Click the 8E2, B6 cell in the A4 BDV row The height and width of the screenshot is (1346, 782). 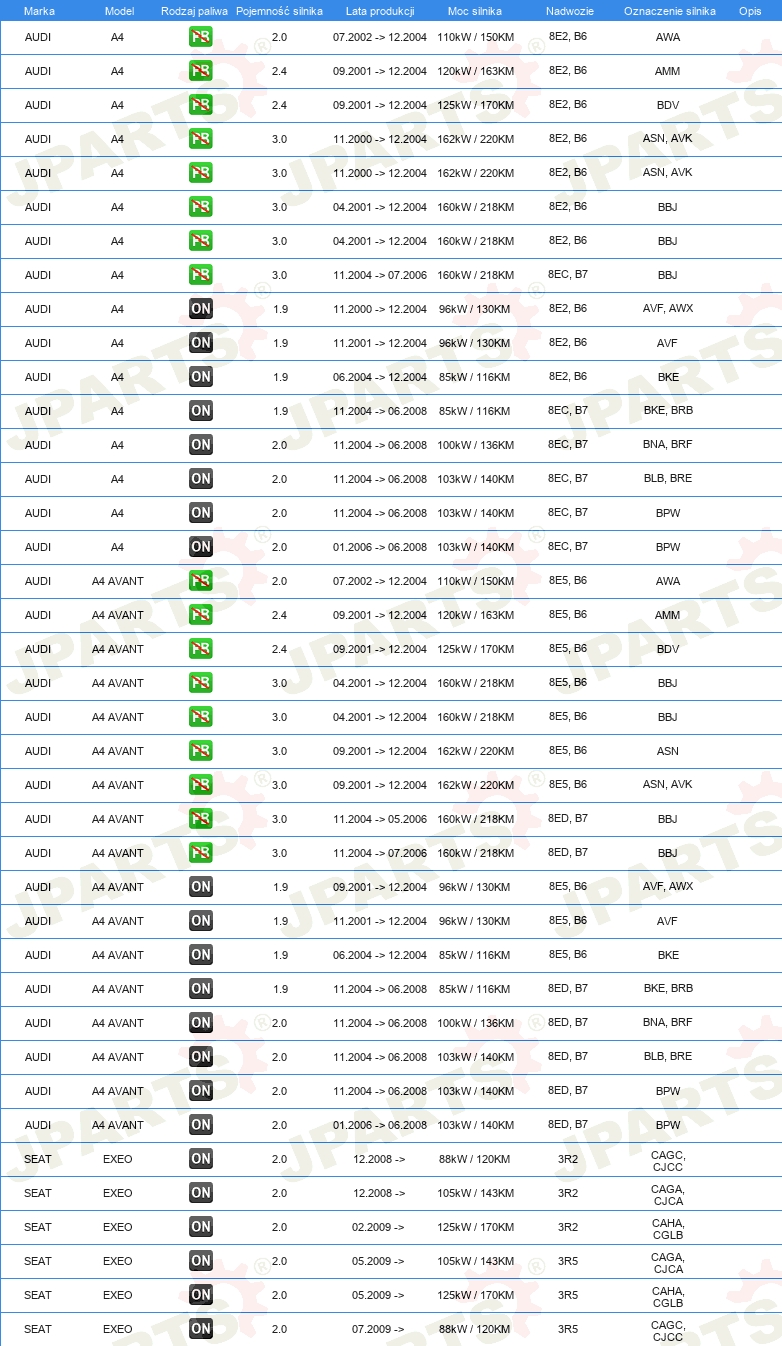568,104
